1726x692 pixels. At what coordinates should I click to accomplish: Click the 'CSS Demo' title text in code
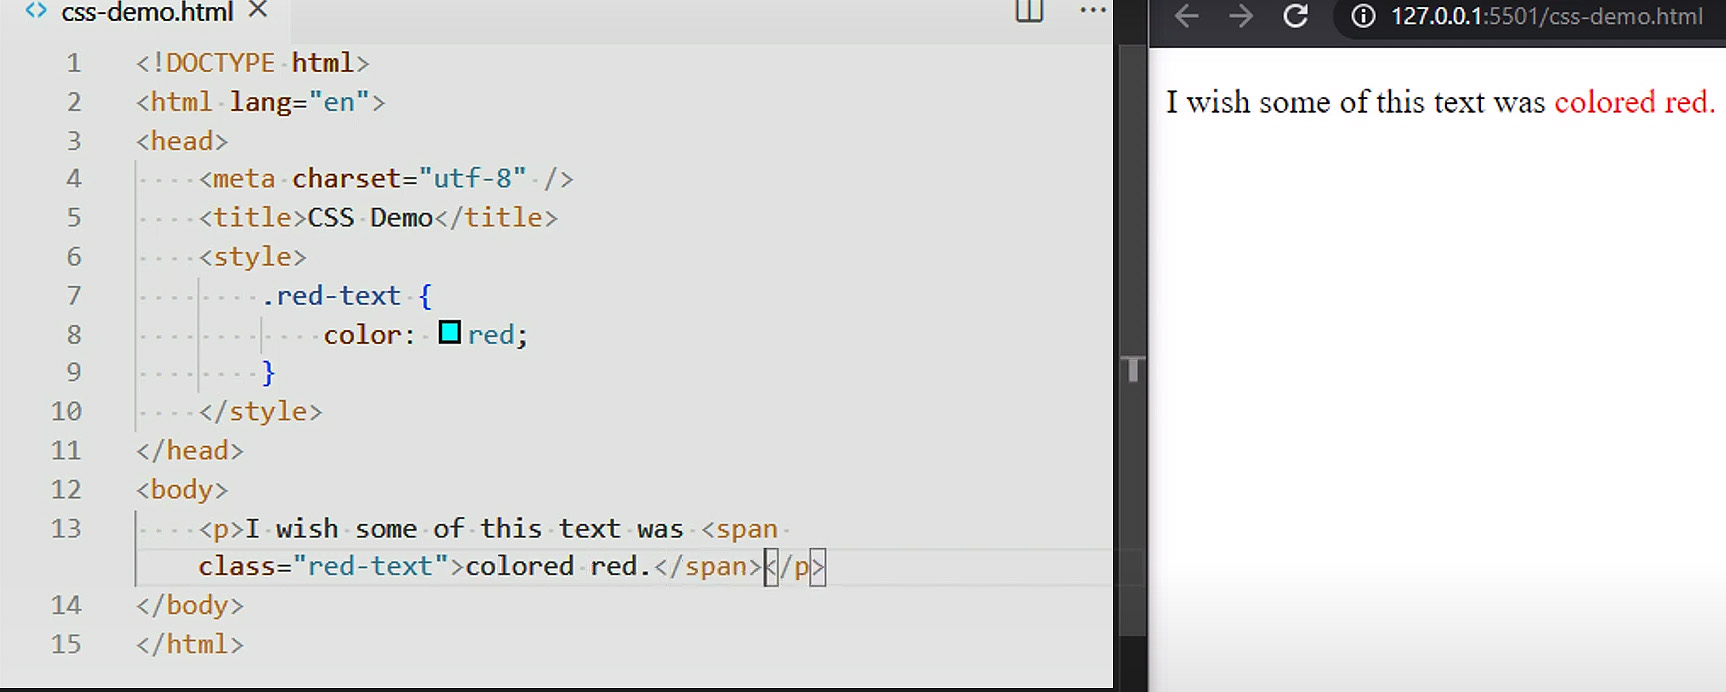pos(370,218)
